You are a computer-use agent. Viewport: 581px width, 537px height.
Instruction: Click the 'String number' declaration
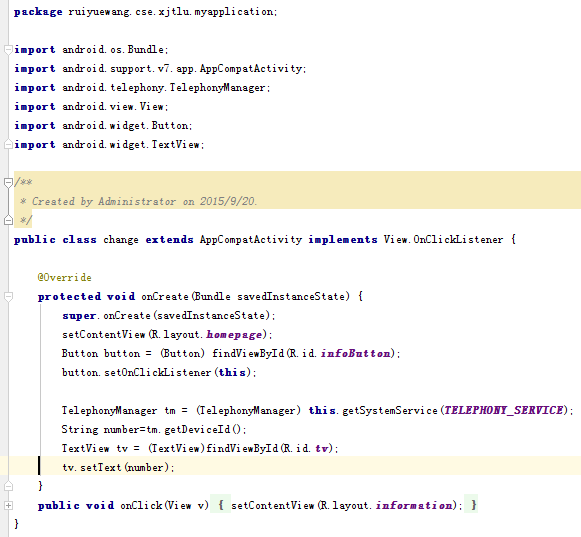point(100,430)
